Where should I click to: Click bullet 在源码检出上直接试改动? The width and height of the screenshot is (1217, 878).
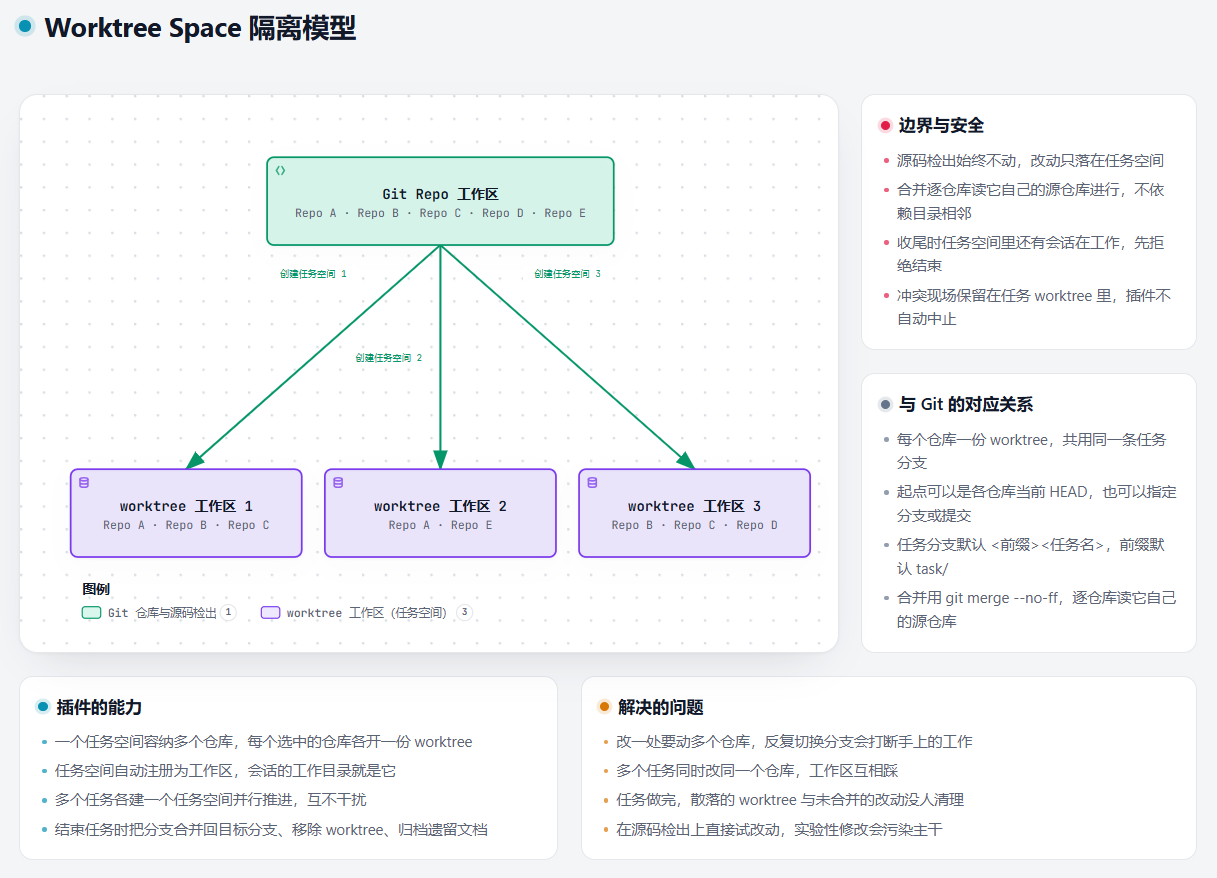point(778,829)
